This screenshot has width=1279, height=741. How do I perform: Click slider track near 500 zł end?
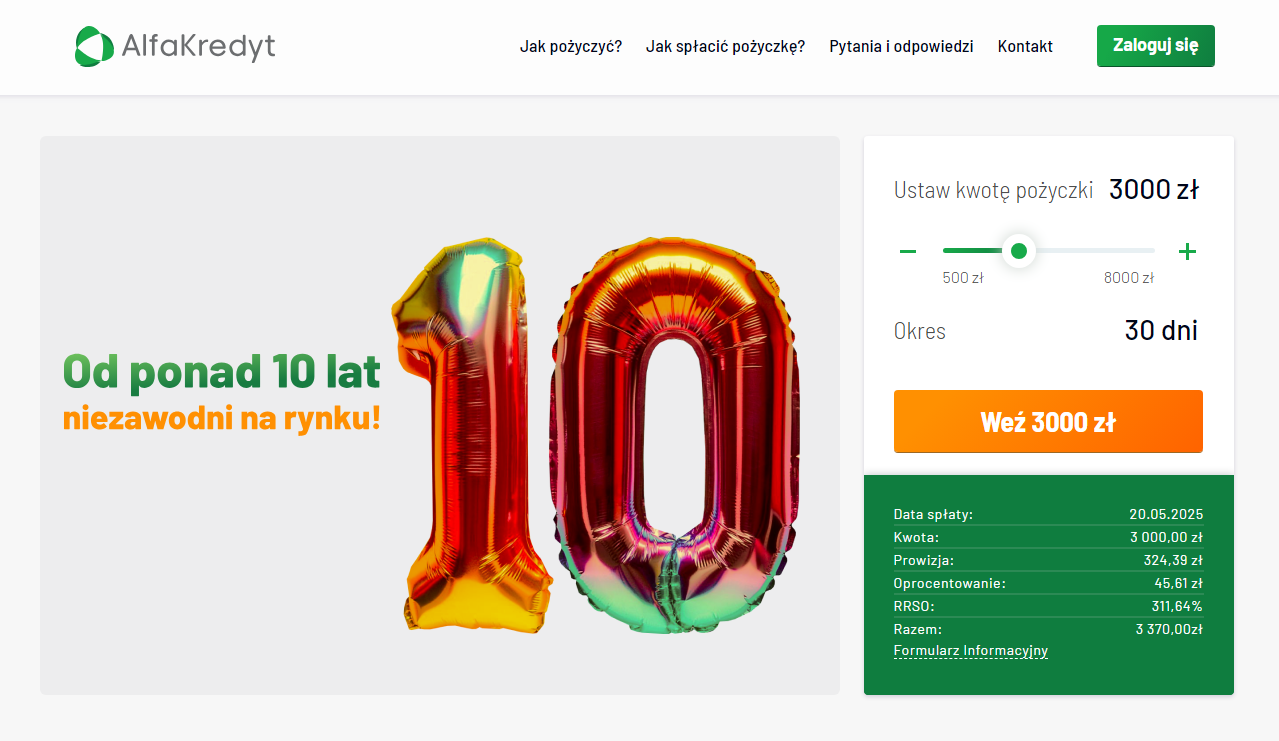click(x=955, y=250)
